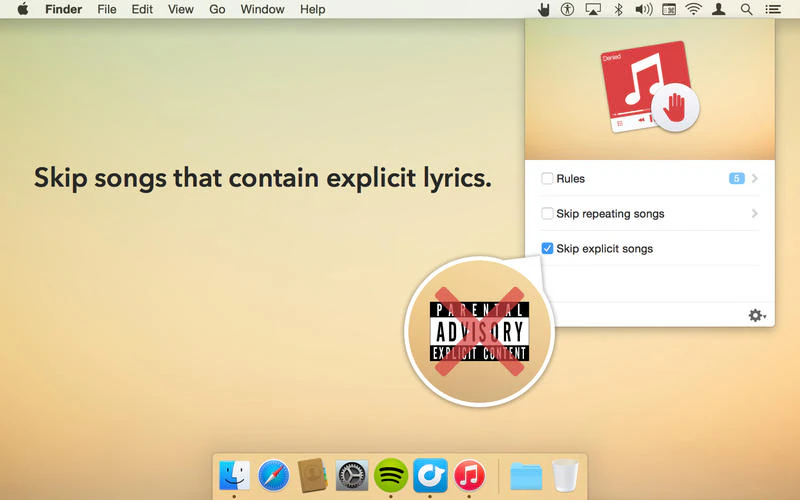Expand Skip repeating songs options chevron

coord(755,213)
